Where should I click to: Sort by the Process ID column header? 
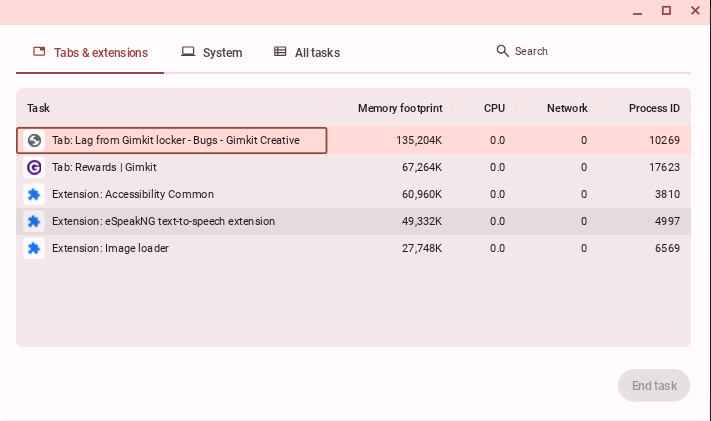[x=654, y=108]
